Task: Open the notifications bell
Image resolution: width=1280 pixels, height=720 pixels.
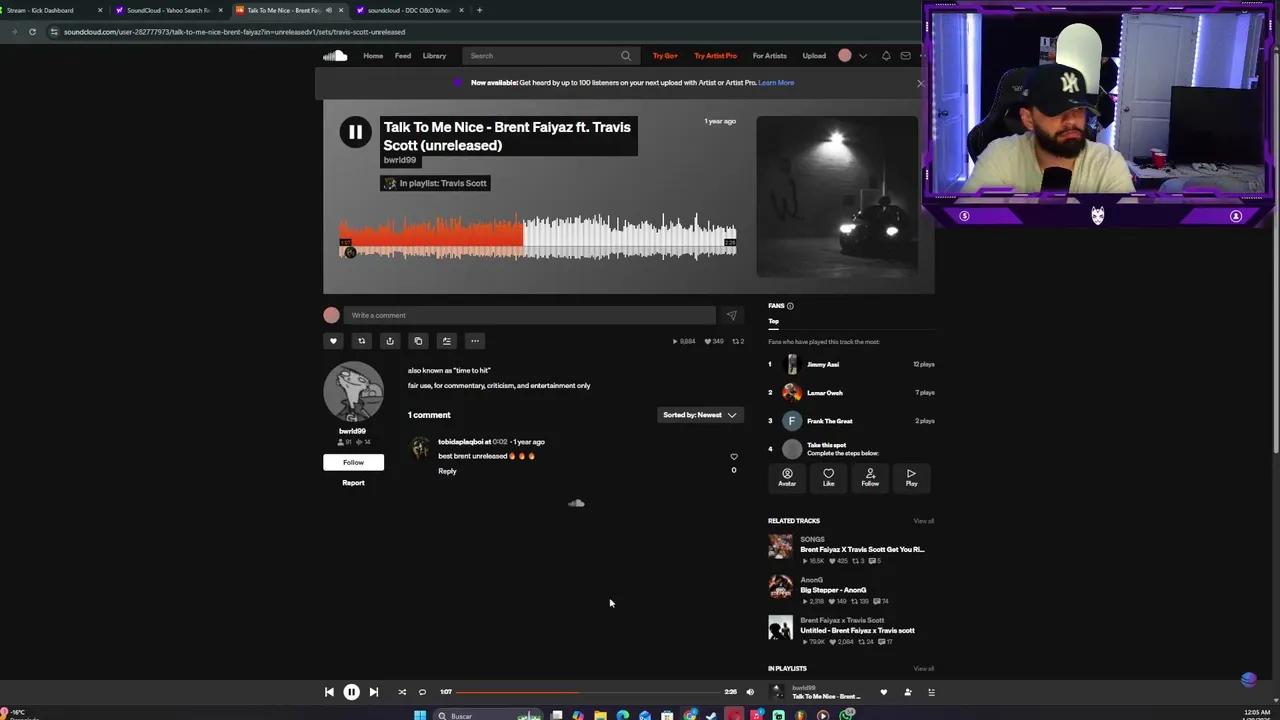Action: tap(886, 56)
